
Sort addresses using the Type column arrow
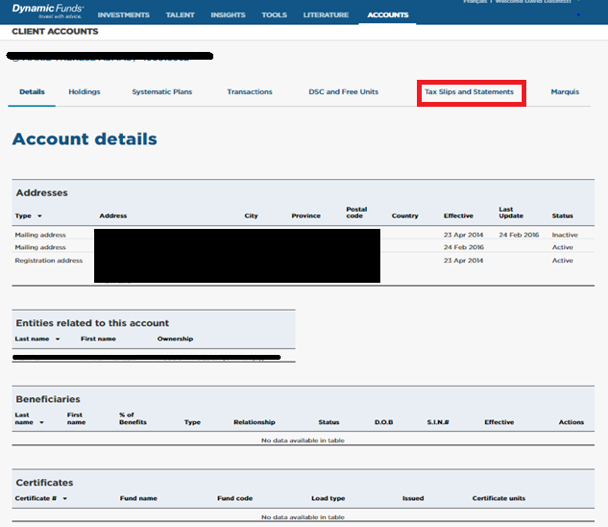(x=40, y=216)
